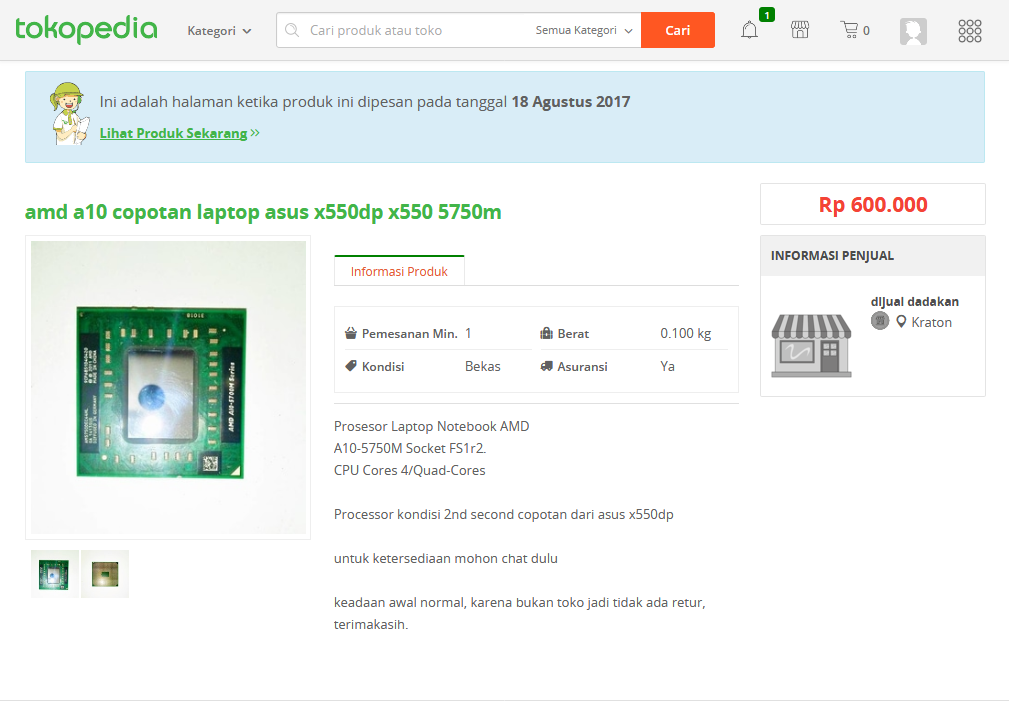Click the '0.100 kg' weight value

click(685, 333)
